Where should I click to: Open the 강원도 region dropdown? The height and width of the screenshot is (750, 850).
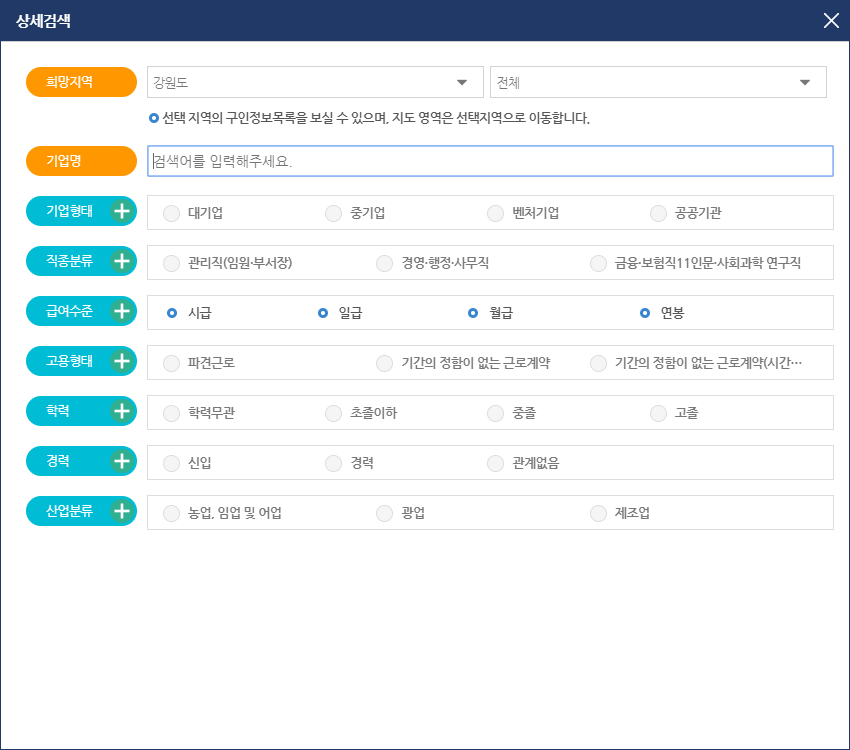(x=315, y=82)
